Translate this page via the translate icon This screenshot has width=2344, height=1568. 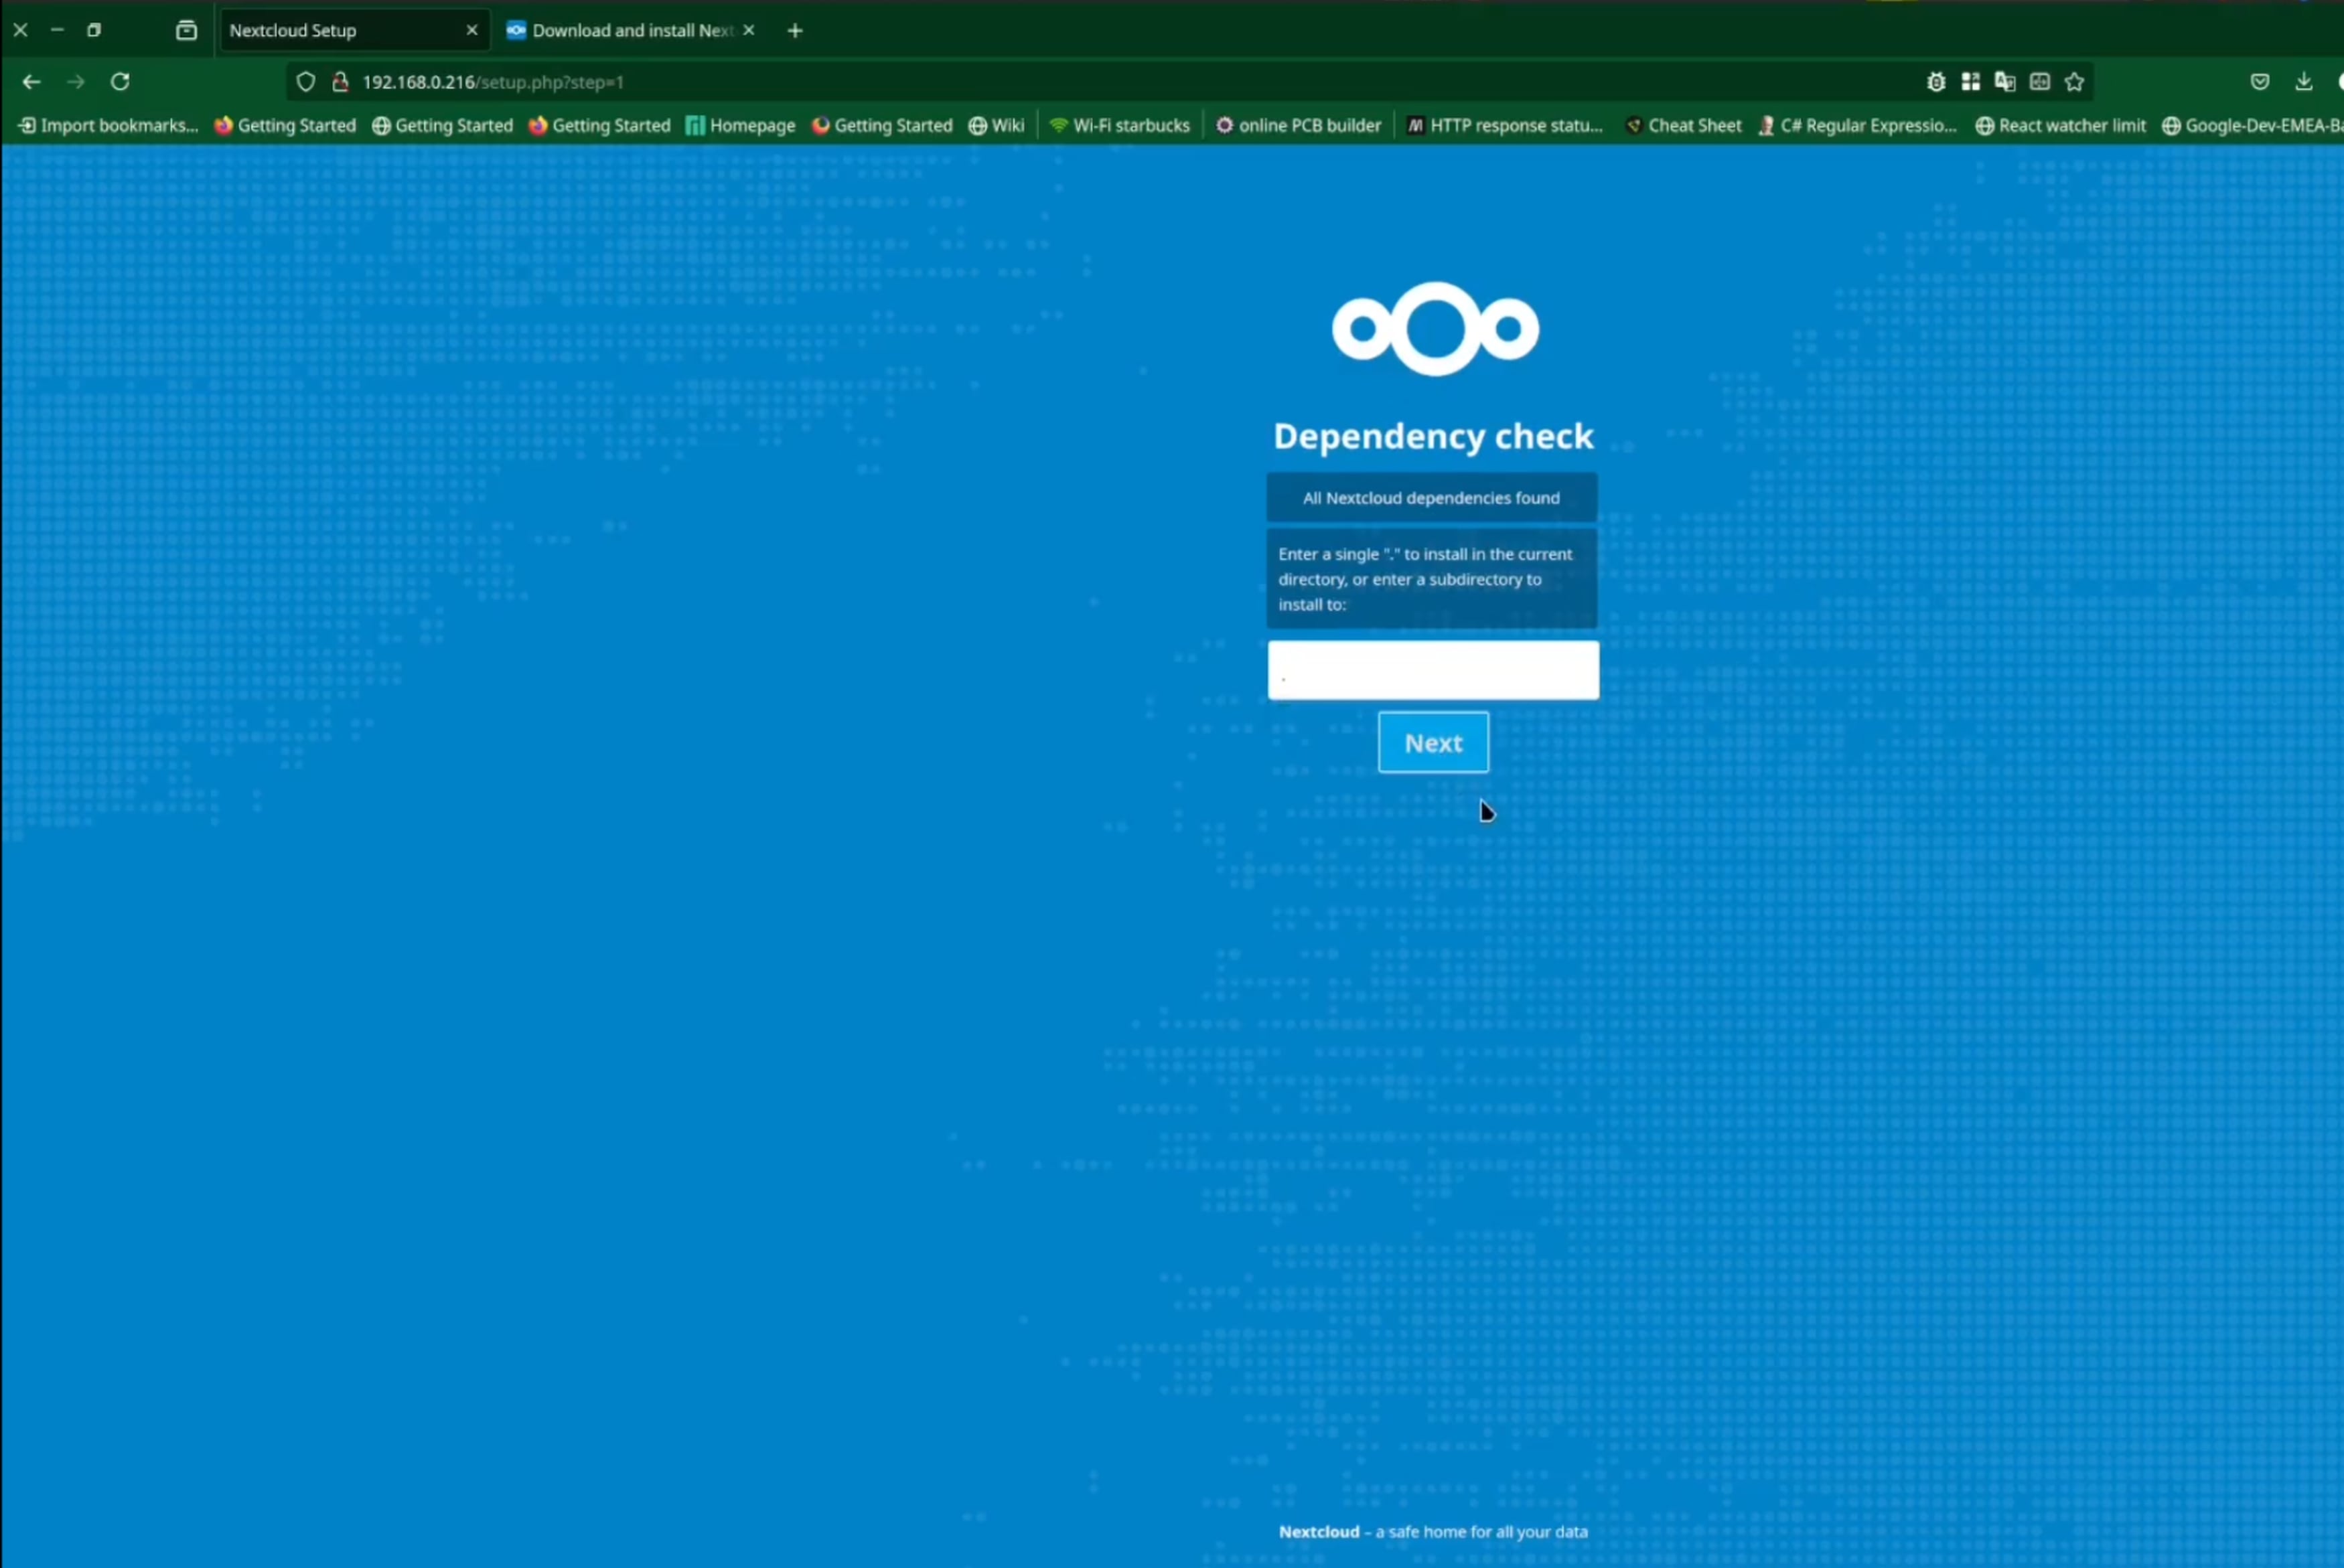2004,82
